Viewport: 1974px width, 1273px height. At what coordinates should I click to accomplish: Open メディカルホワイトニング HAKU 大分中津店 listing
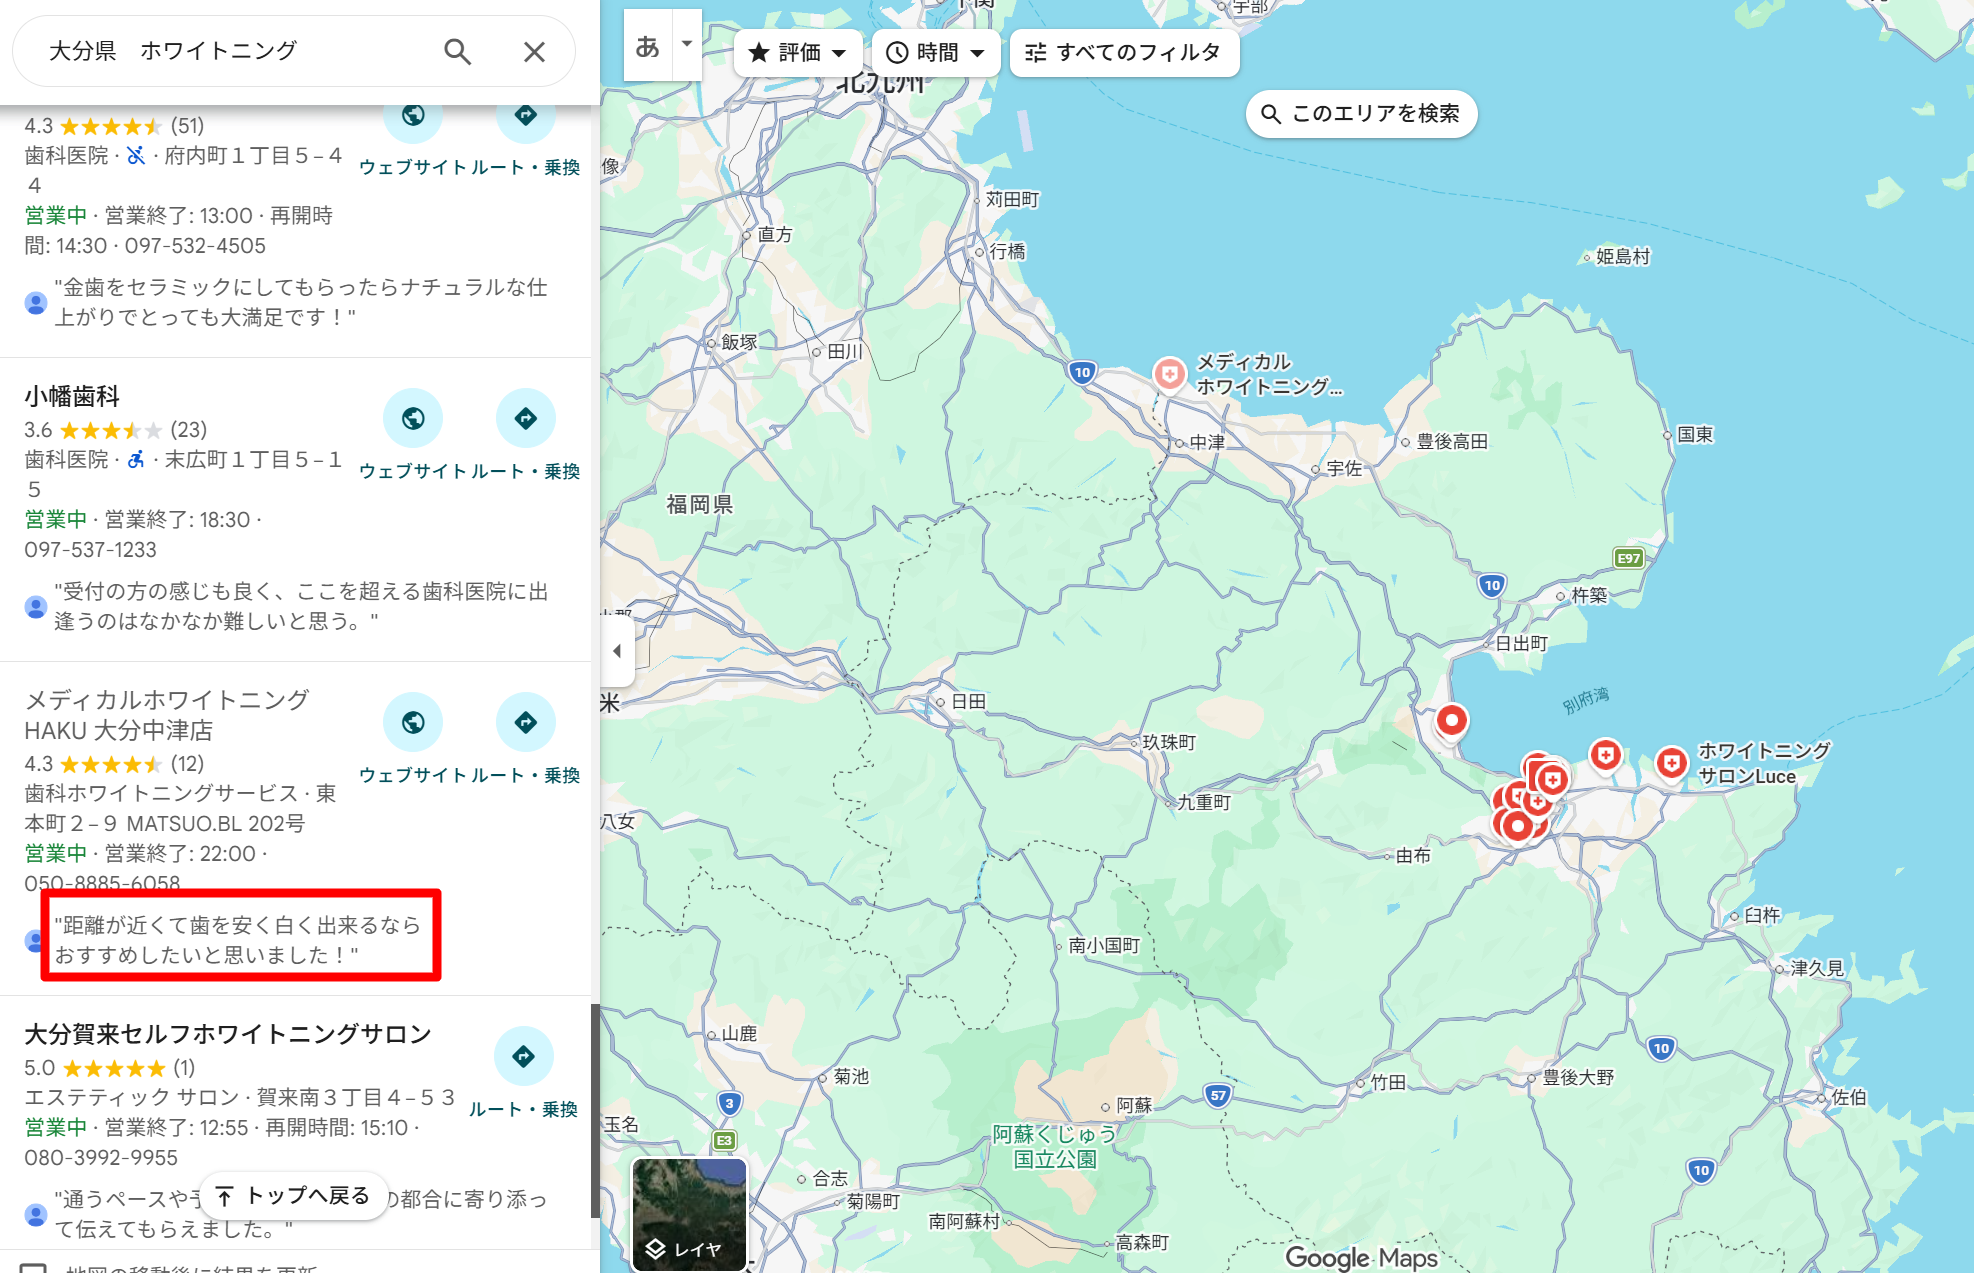167,715
